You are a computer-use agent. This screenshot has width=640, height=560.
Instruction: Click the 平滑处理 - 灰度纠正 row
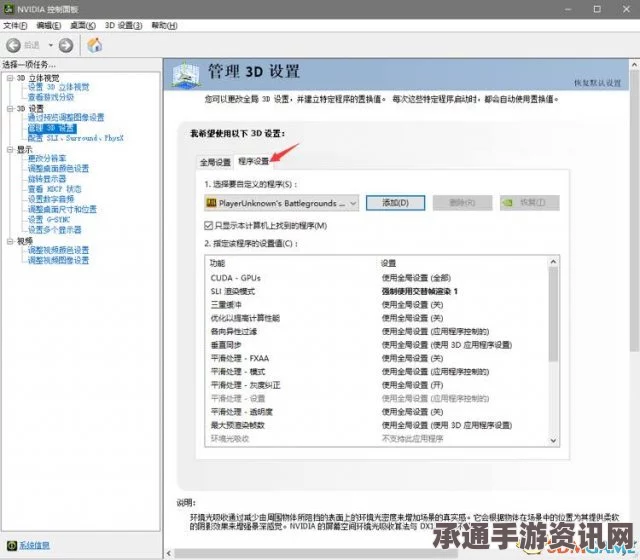click(377, 385)
